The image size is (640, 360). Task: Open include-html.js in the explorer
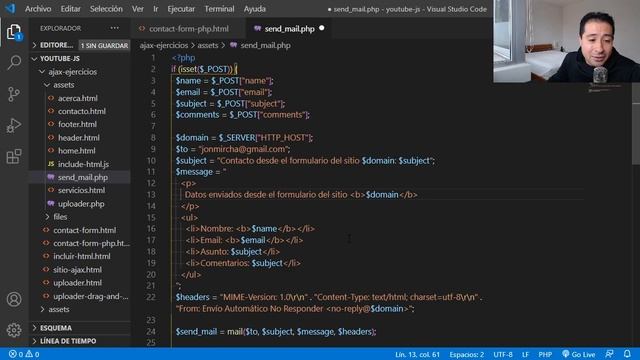pyautogui.click(x=83, y=164)
